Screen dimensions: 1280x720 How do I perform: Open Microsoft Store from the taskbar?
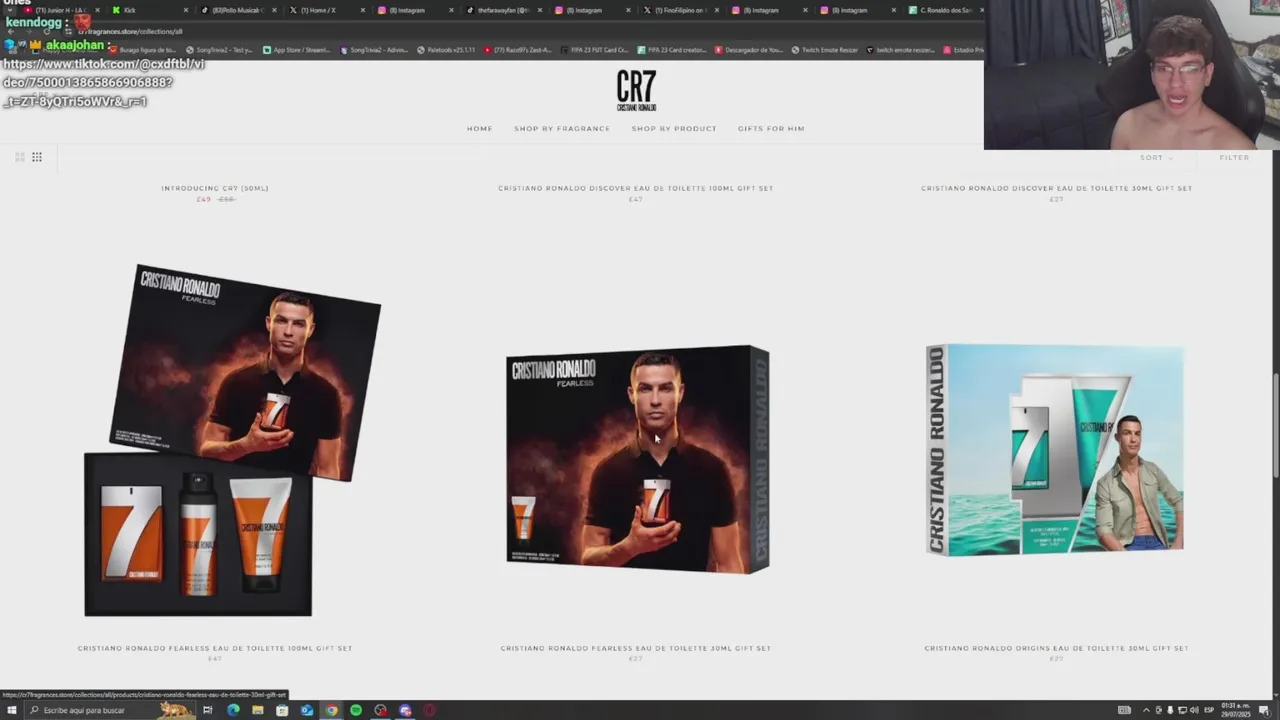coord(282,710)
